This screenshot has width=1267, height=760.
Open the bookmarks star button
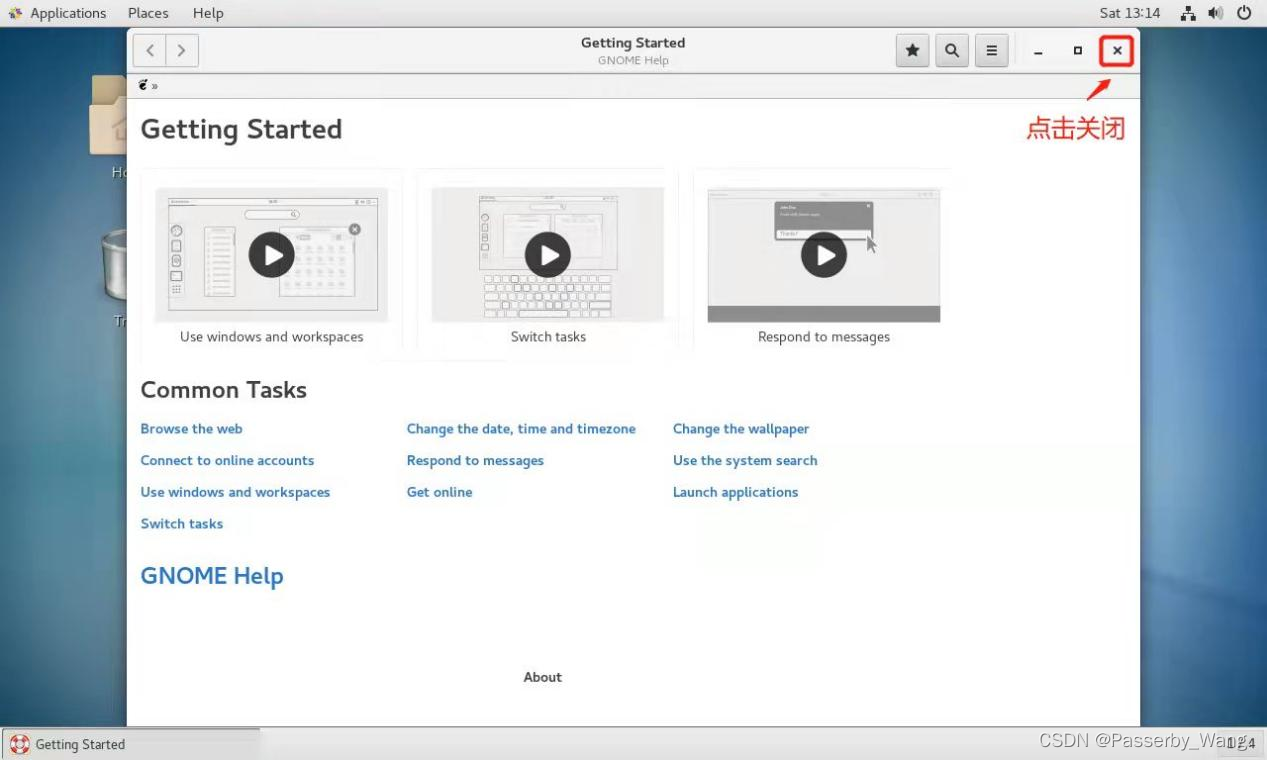pyautogui.click(x=912, y=50)
